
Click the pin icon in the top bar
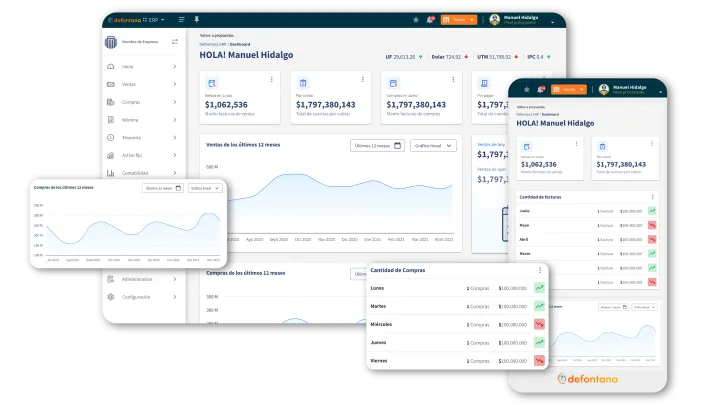point(197,19)
